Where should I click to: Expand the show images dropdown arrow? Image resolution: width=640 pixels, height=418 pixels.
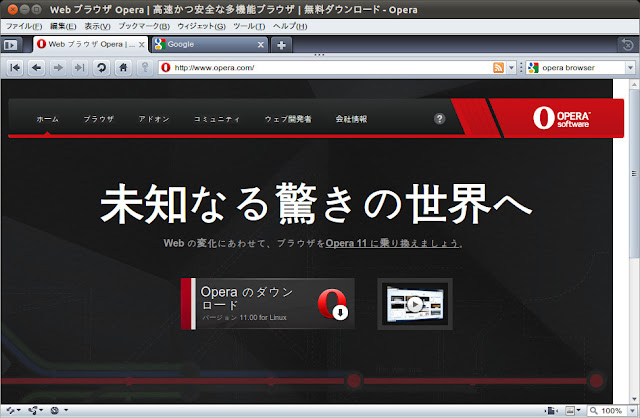click(x=579, y=410)
